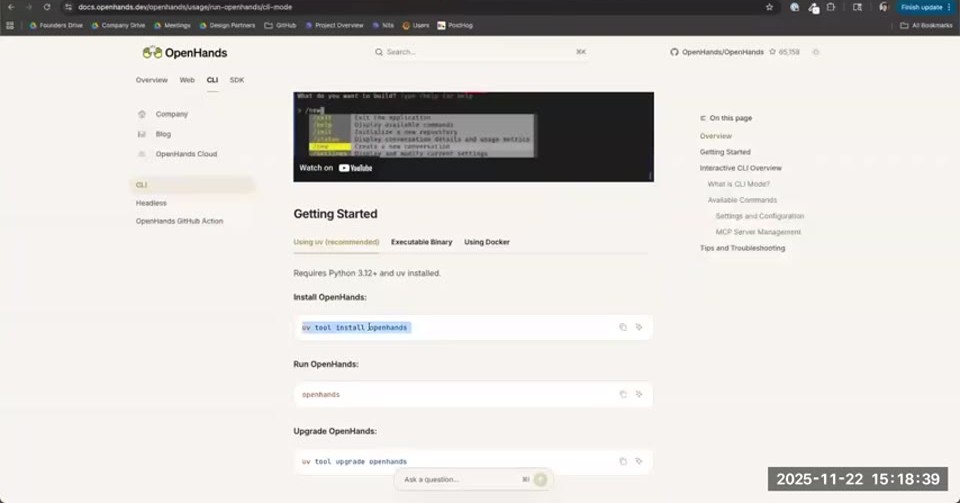The height and width of the screenshot is (503, 960).
Task: Open the browser extensions puzzle icon
Action: 831,7
